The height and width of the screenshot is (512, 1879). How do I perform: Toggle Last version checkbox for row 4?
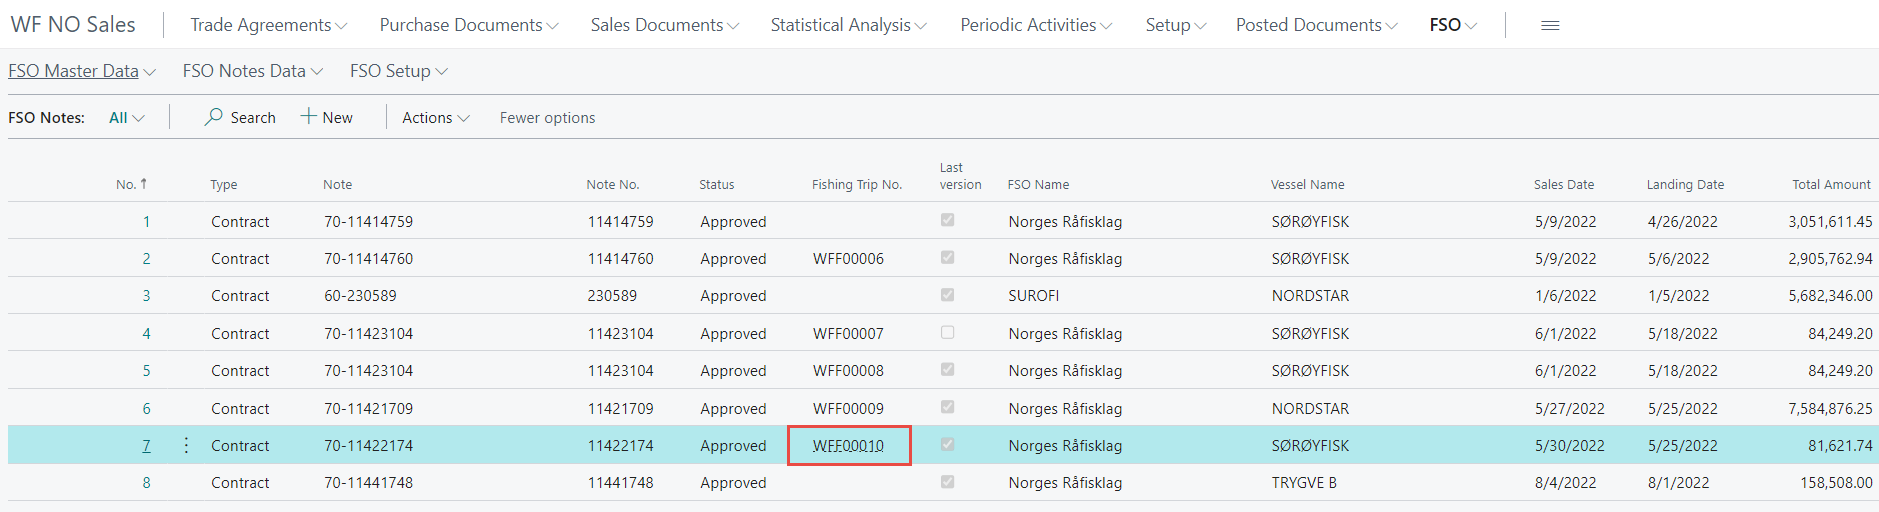tap(947, 333)
